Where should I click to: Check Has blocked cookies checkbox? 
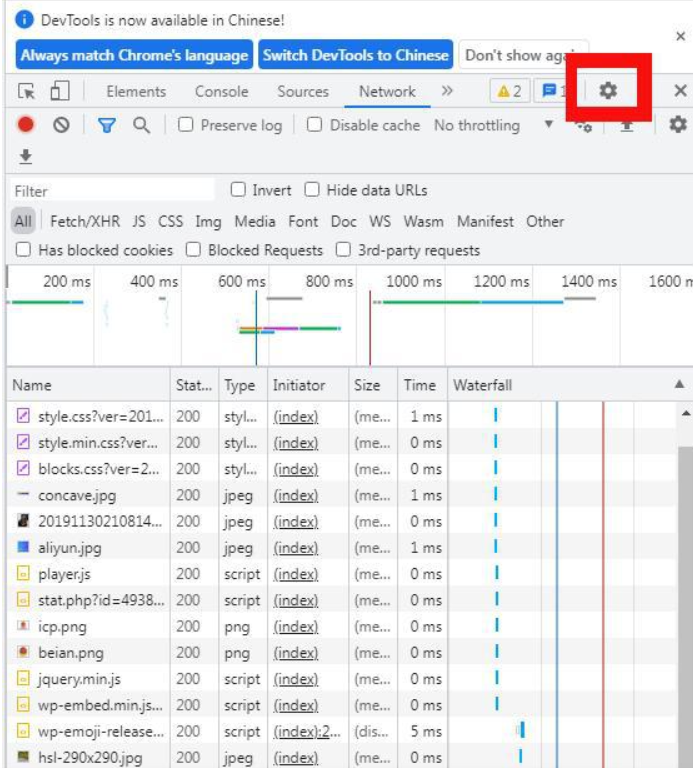pyautogui.click(x=23, y=250)
